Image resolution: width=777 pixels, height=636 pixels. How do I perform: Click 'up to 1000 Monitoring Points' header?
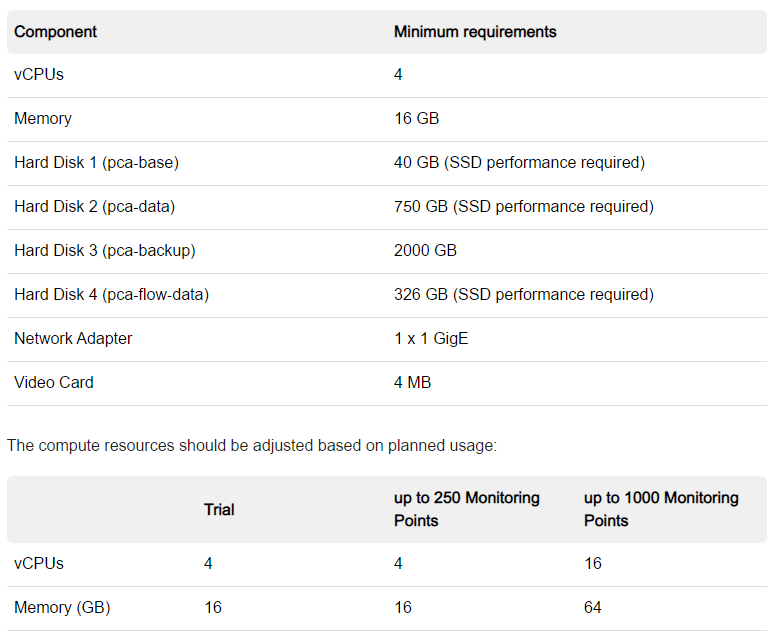(661, 509)
